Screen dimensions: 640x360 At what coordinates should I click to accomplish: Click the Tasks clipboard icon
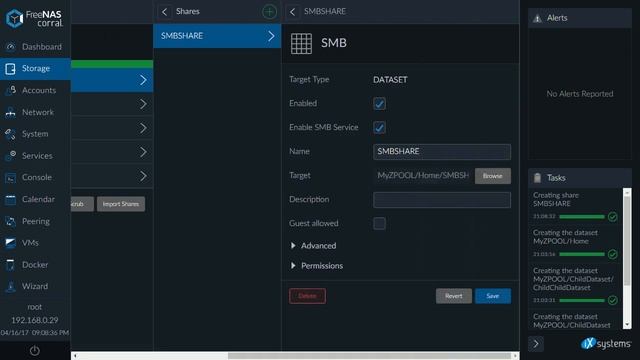(x=538, y=178)
